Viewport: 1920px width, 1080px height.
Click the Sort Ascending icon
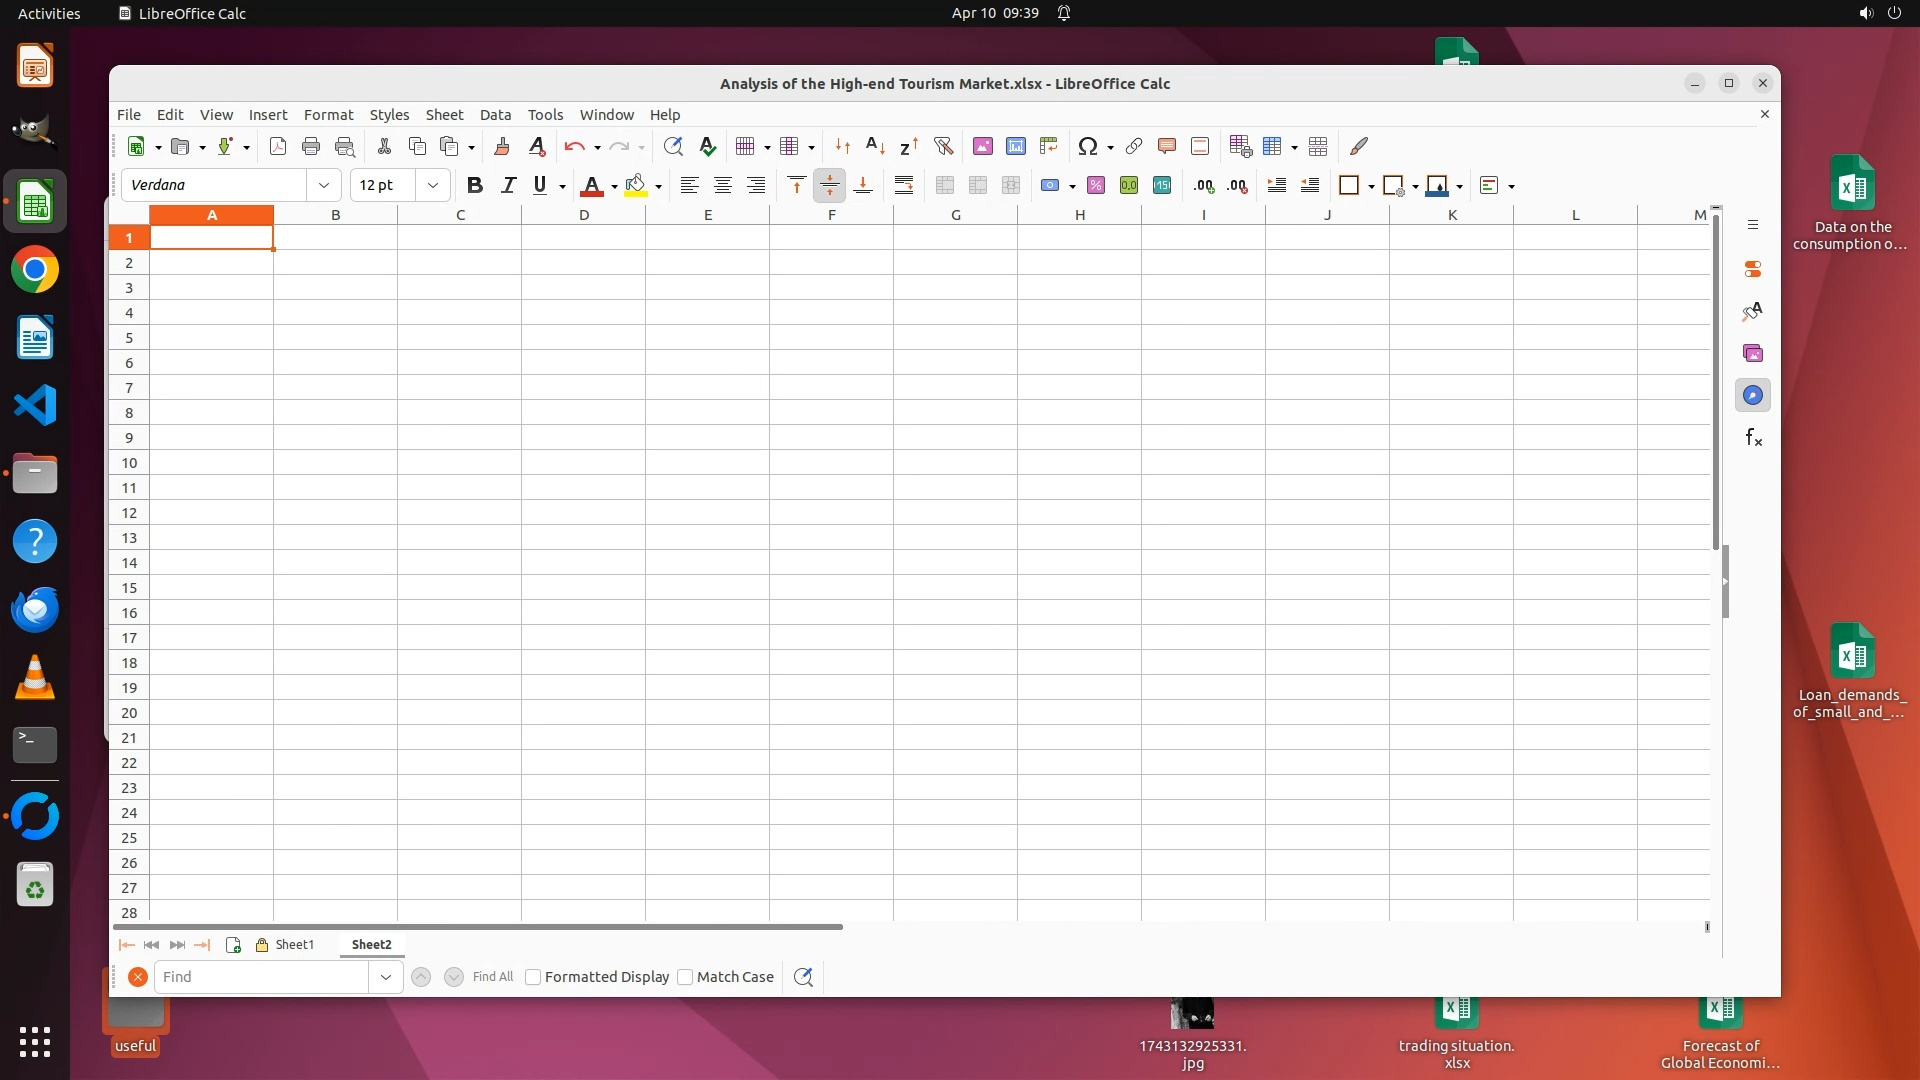(x=875, y=146)
